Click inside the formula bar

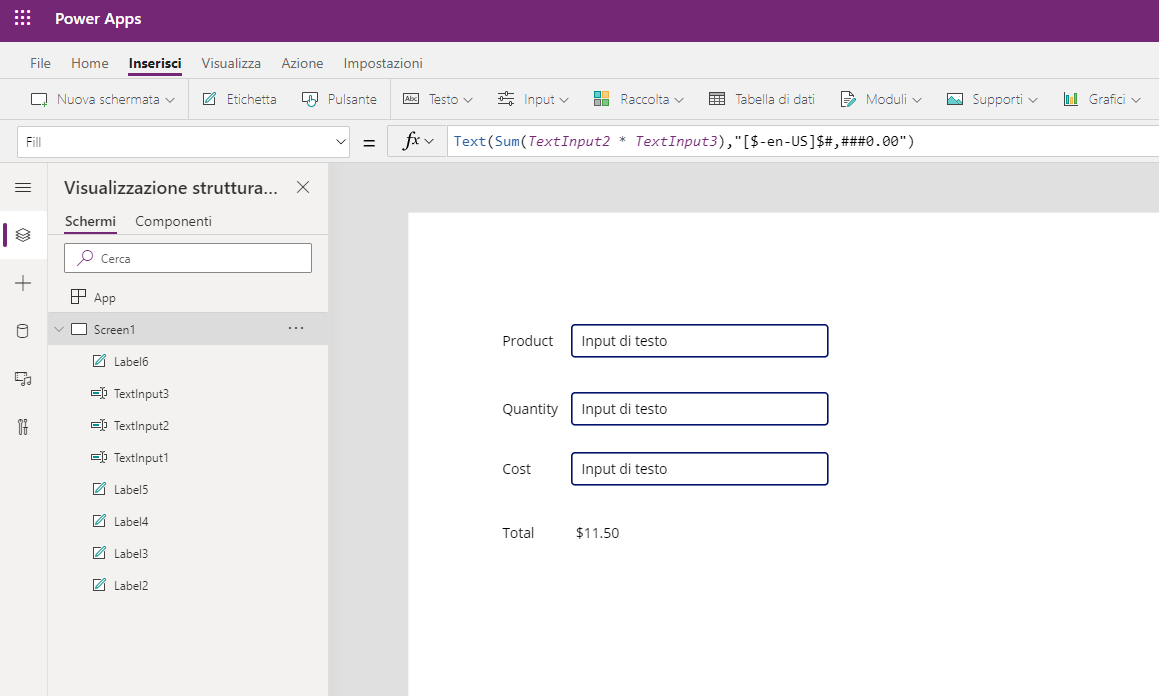pos(700,140)
